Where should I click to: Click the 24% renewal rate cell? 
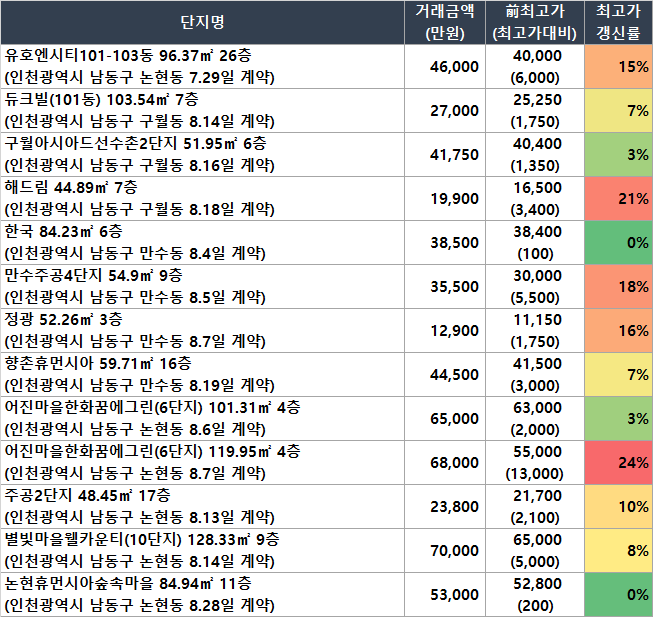tap(618, 463)
